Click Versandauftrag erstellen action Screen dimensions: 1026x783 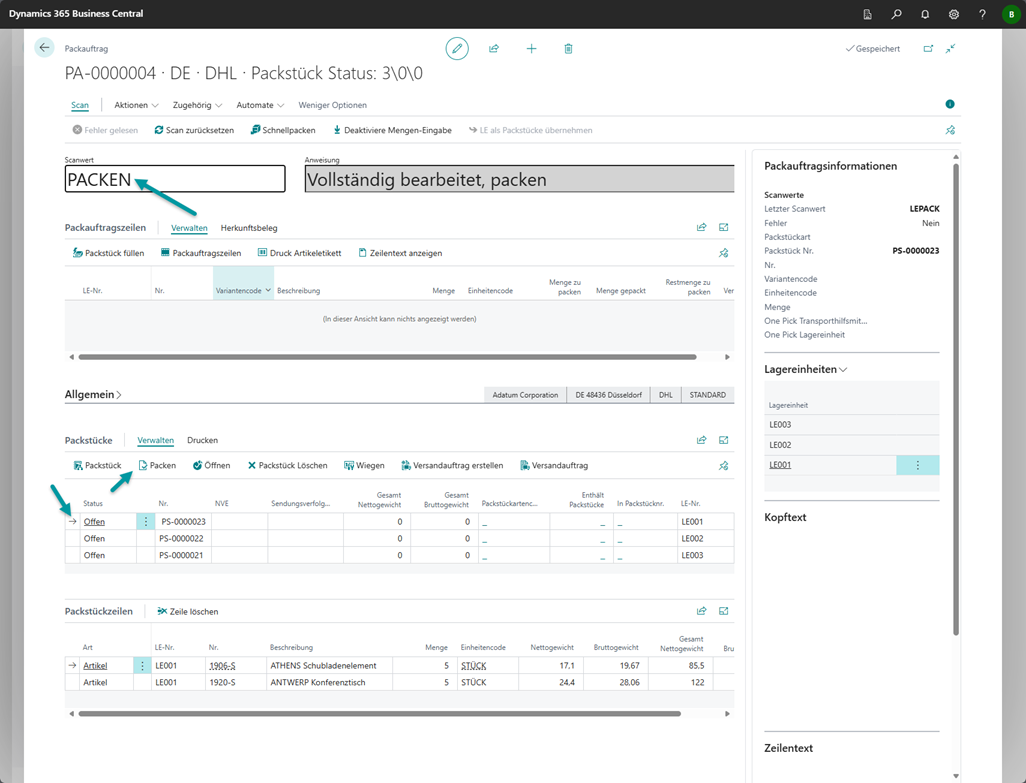coord(452,466)
